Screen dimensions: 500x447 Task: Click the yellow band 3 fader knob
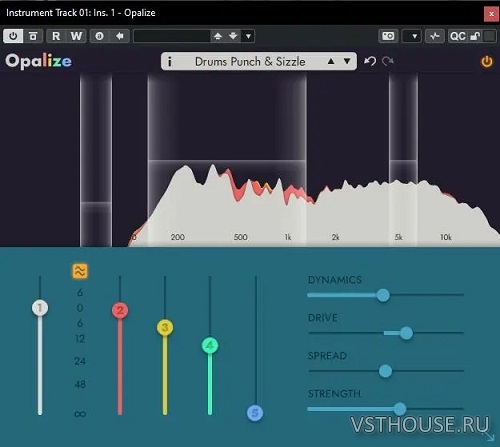(165, 328)
